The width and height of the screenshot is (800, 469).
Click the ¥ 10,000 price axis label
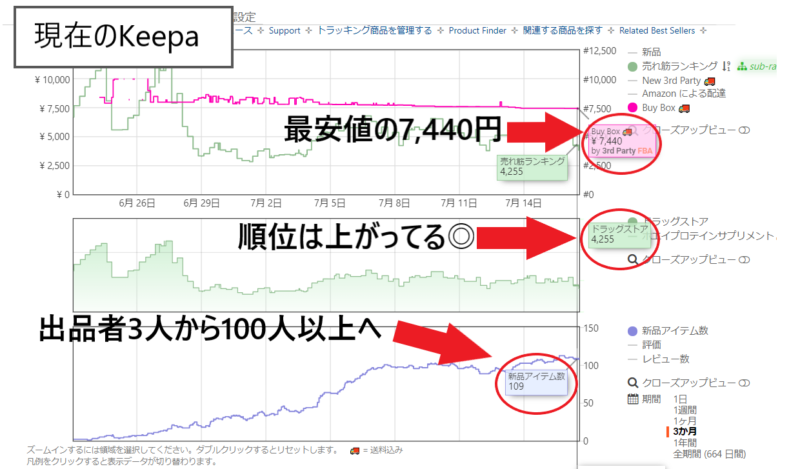pyautogui.click(x=52, y=80)
